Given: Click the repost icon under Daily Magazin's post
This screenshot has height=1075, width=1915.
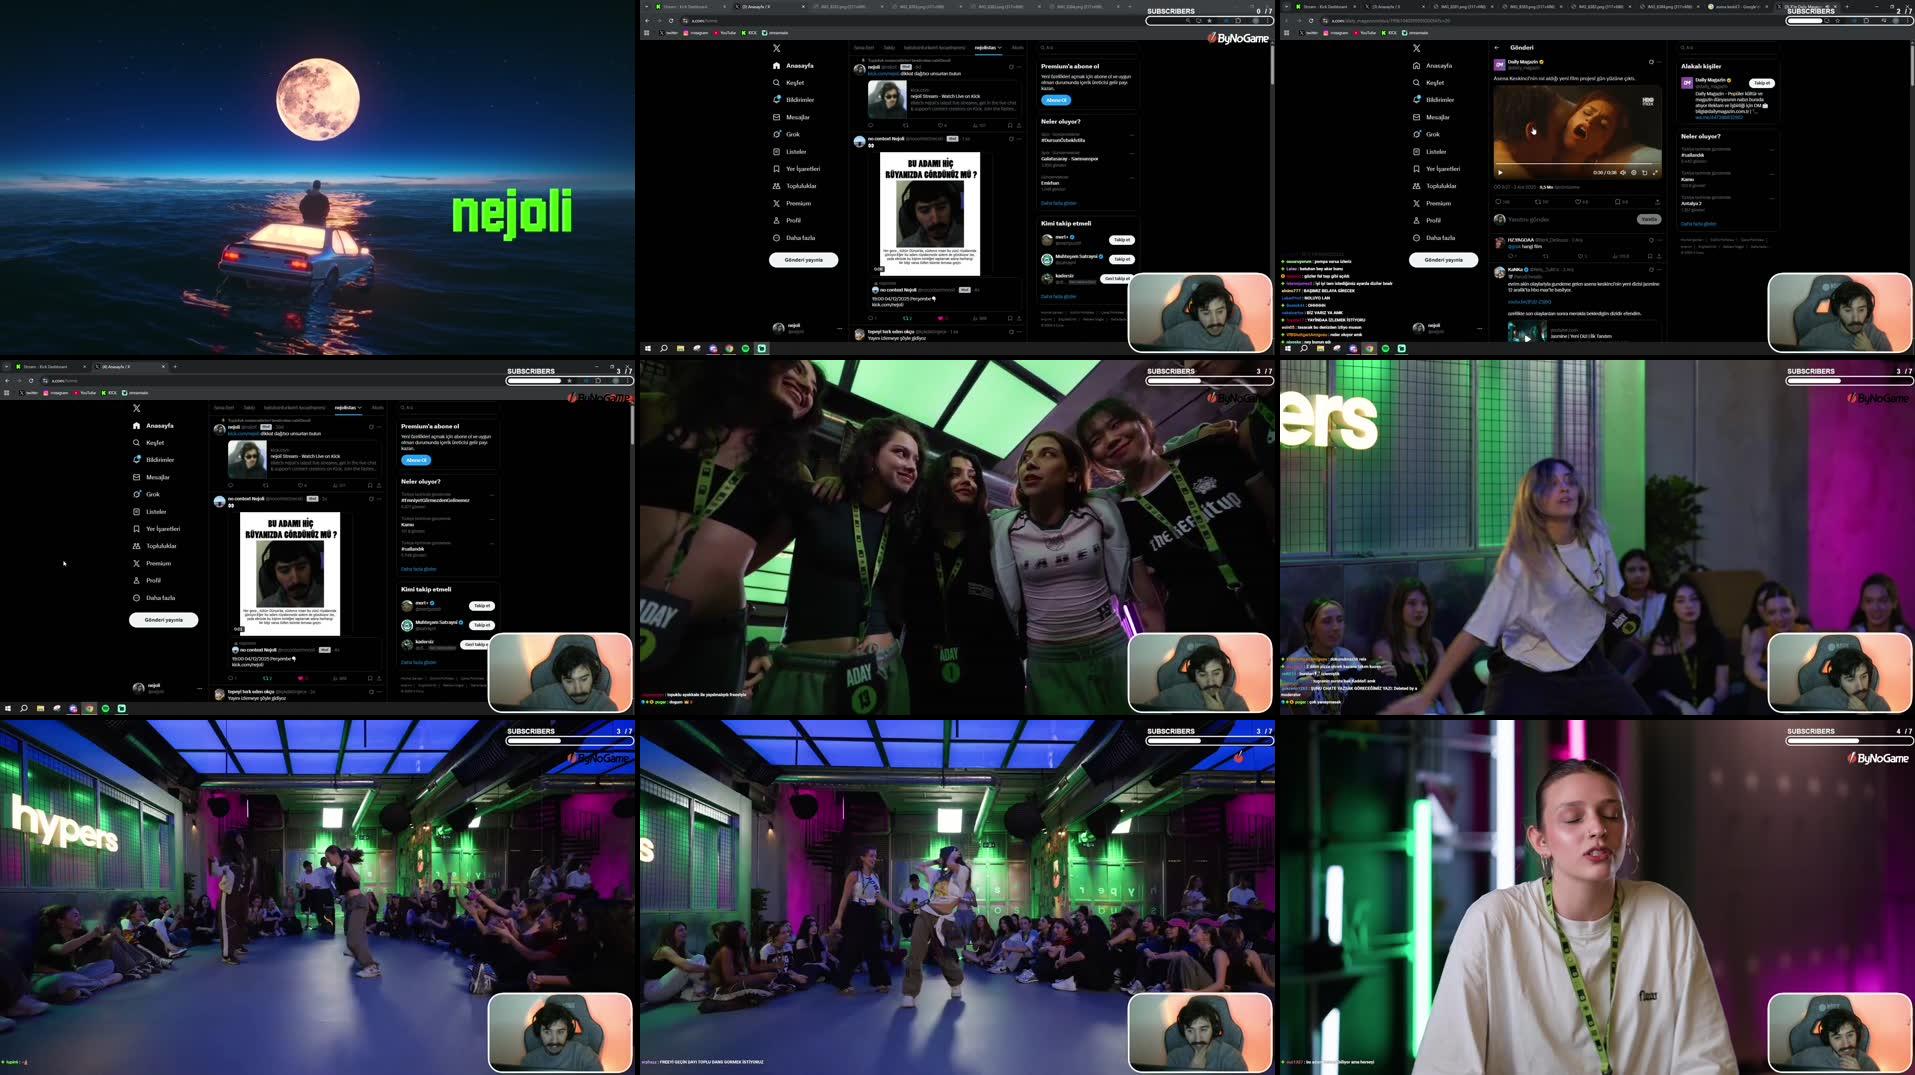Looking at the screenshot, I should [x=1538, y=202].
